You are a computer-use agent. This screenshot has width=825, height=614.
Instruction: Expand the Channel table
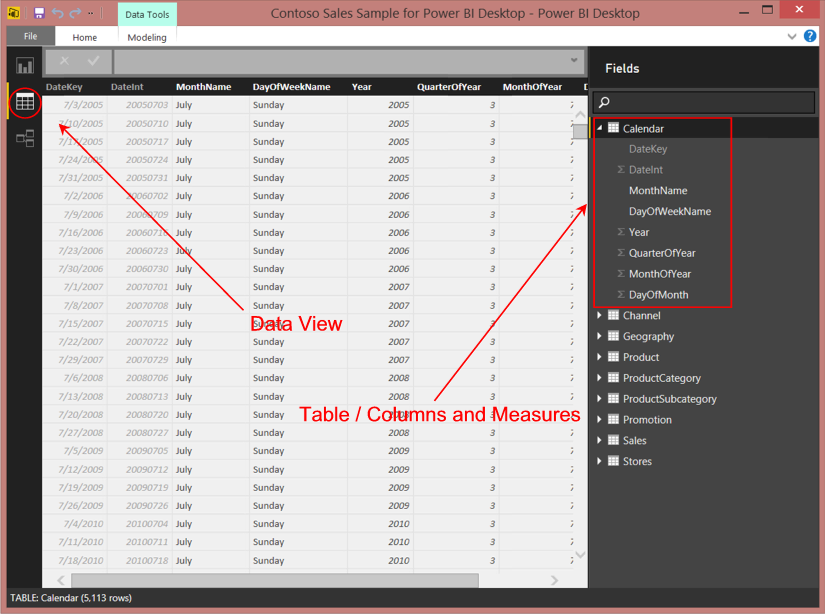click(x=599, y=315)
